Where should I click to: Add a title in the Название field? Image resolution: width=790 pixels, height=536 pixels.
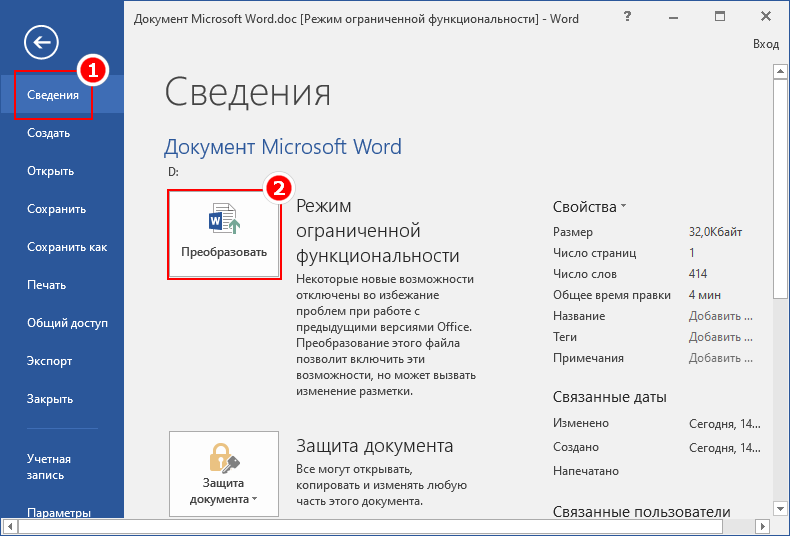click(720, 316)
